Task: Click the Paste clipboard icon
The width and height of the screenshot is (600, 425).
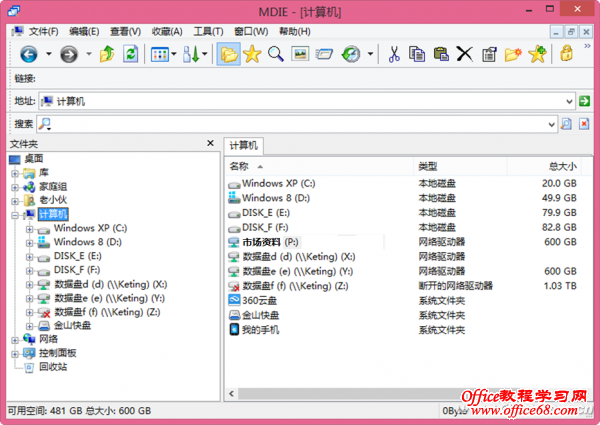Action: point(441,54)
